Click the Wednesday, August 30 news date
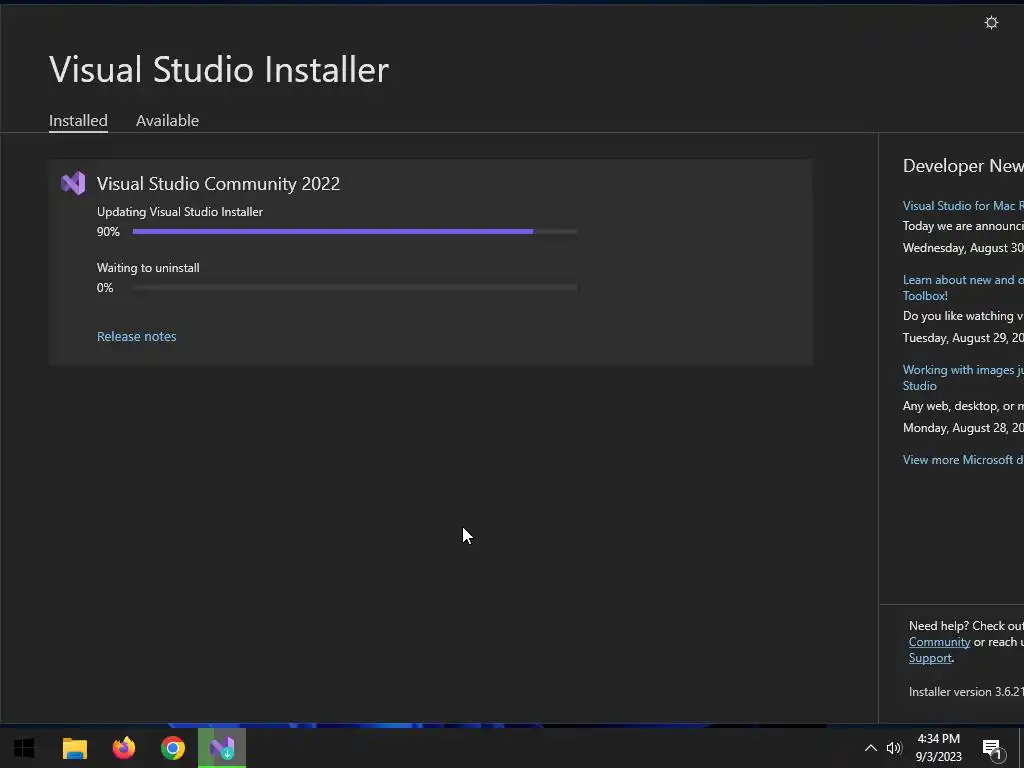This screenshot has height=768, width=1024. pyautogui.click(x=963, y=248)
